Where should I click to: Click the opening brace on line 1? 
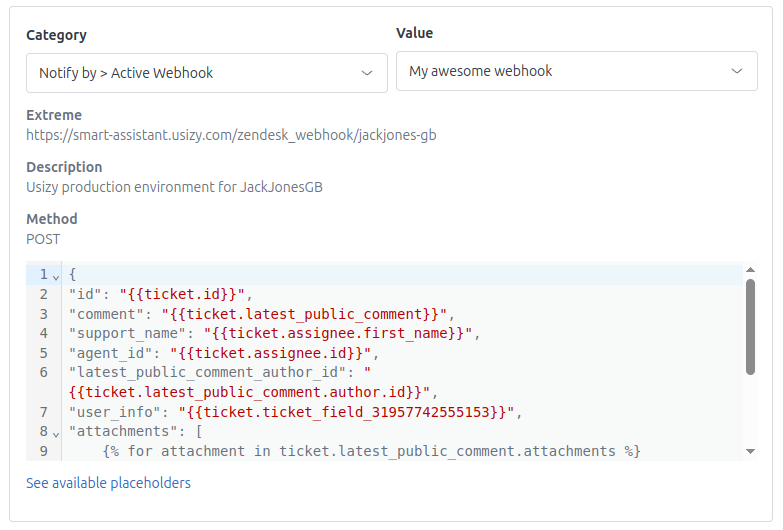click(x=72, y=274)
